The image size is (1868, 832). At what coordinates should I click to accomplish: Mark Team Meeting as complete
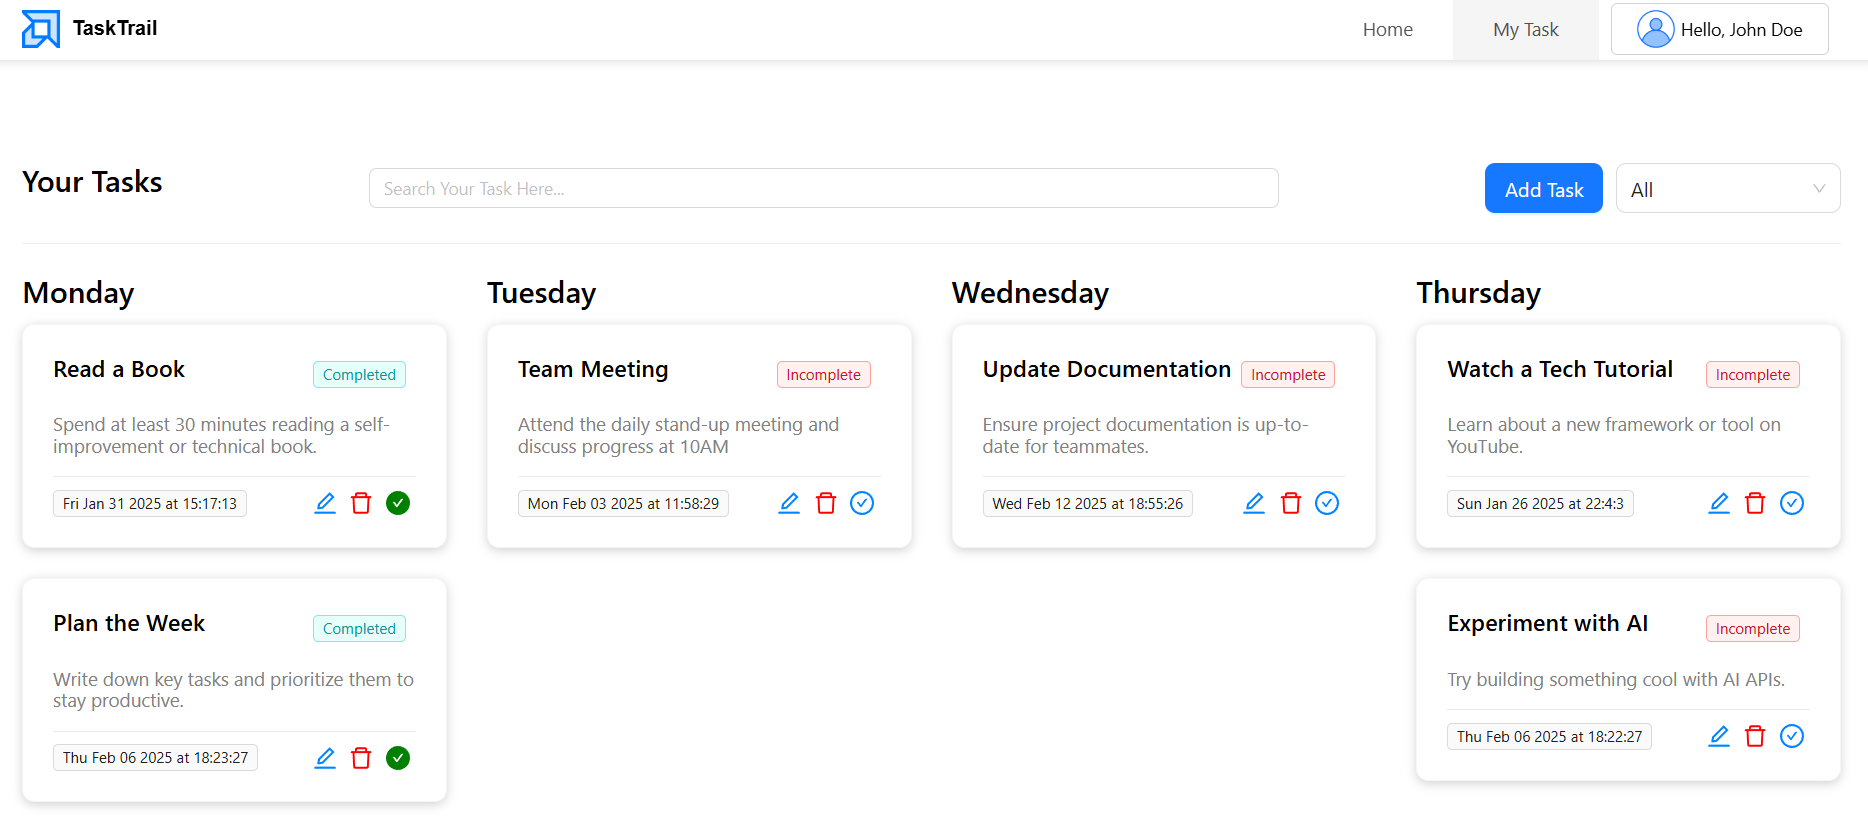[x=862, y=503]
